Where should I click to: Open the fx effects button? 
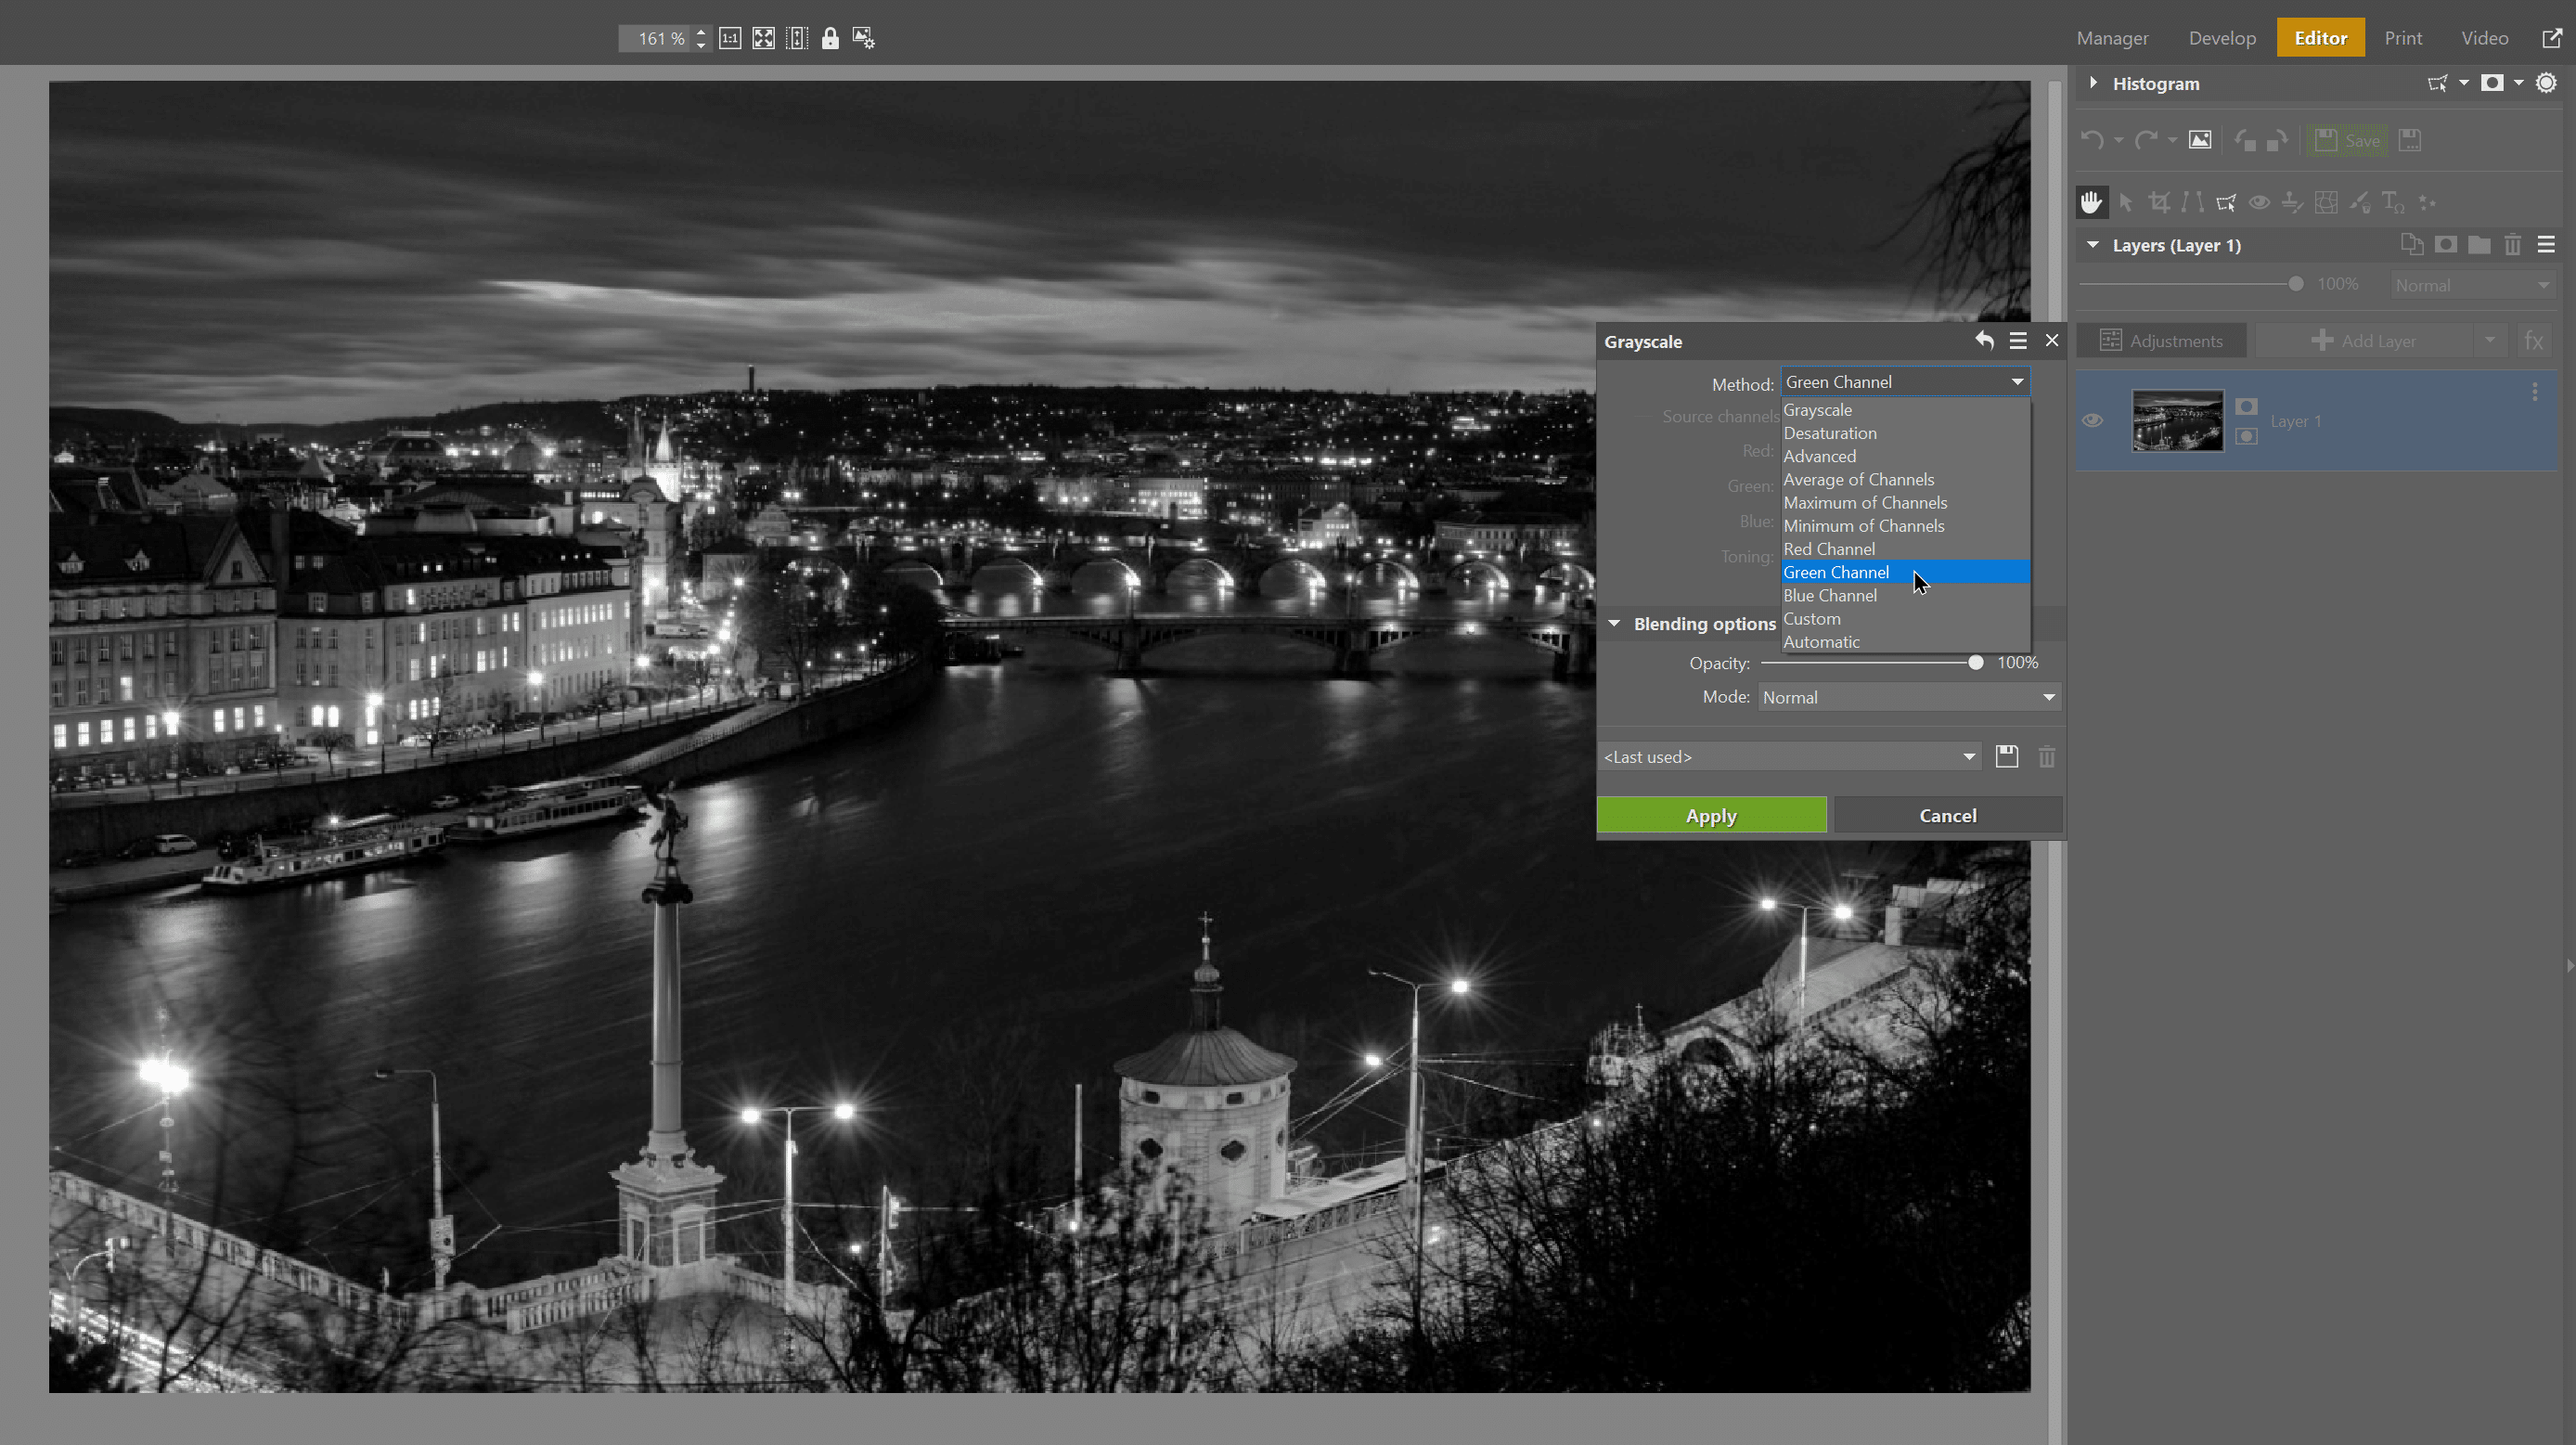coord(2533,341)
